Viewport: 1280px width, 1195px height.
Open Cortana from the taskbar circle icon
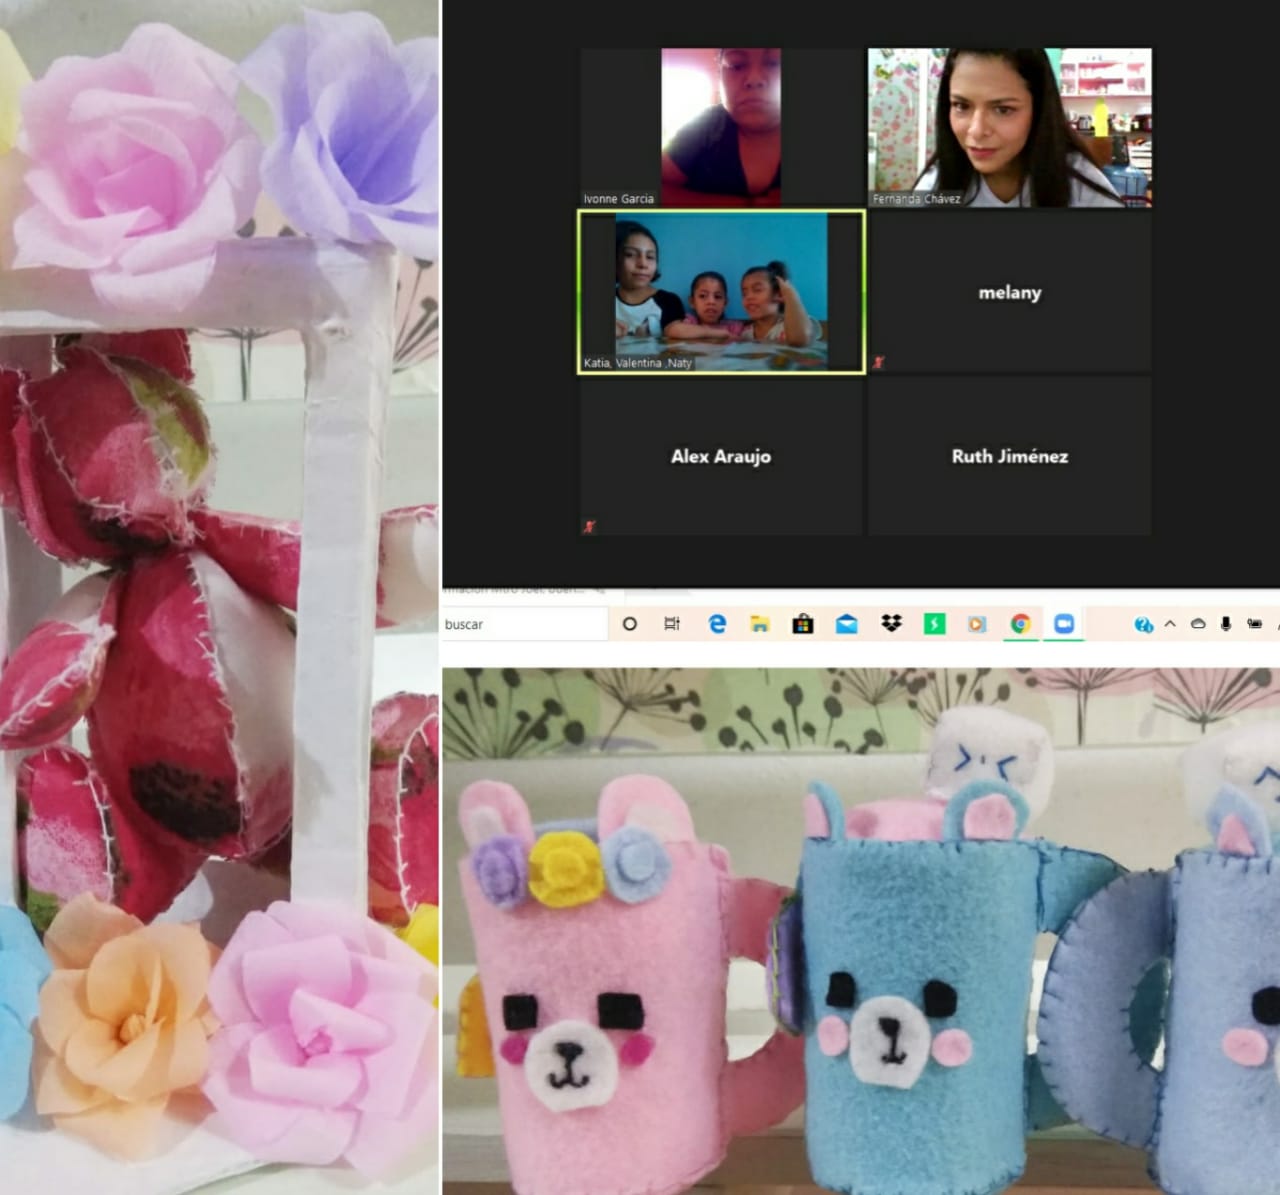[630, 624]
